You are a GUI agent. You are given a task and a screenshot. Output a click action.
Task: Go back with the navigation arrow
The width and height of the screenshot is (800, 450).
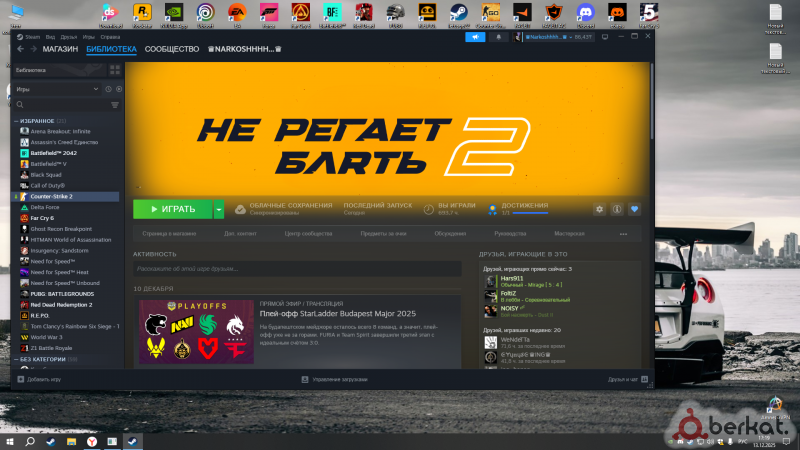tap(20, 49)
